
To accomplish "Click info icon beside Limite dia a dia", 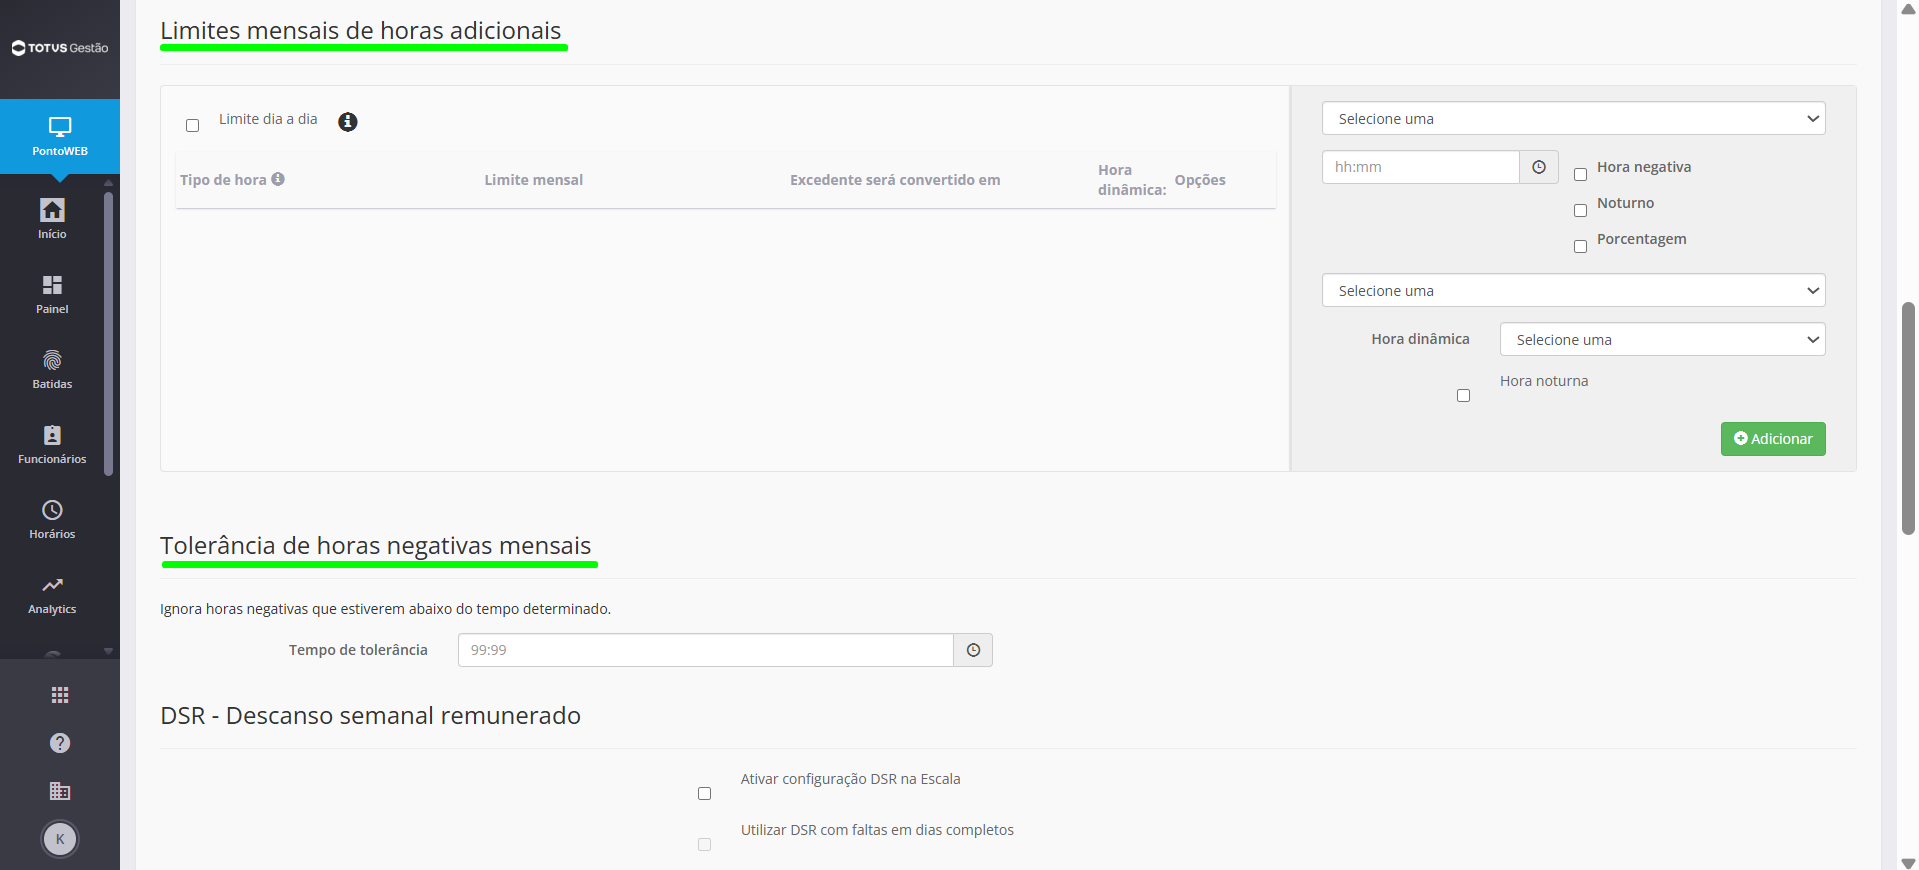I will [x=348, y=122].
